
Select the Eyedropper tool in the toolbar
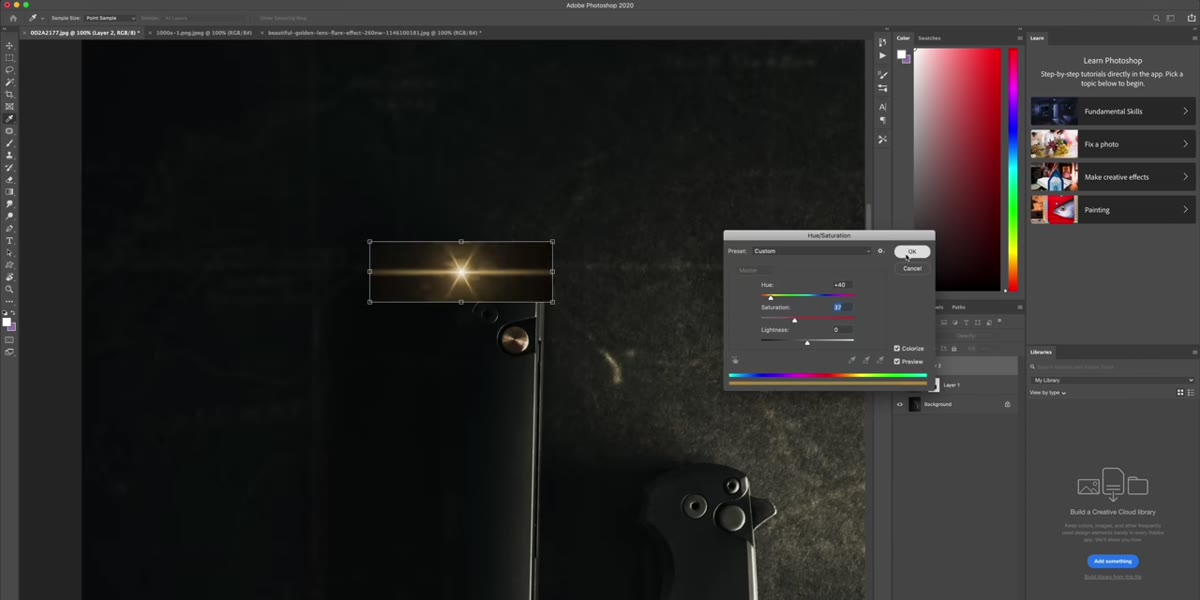(10, 118)
